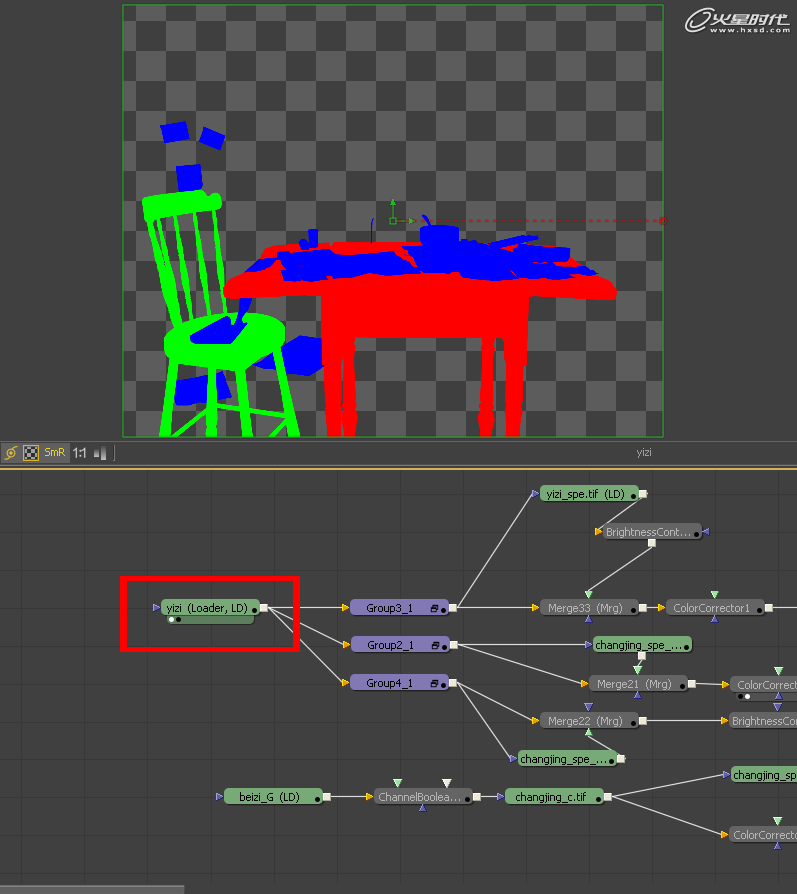Toggle the white view dot under yizi Loader

pyautogui.click(x=171, y=620)
